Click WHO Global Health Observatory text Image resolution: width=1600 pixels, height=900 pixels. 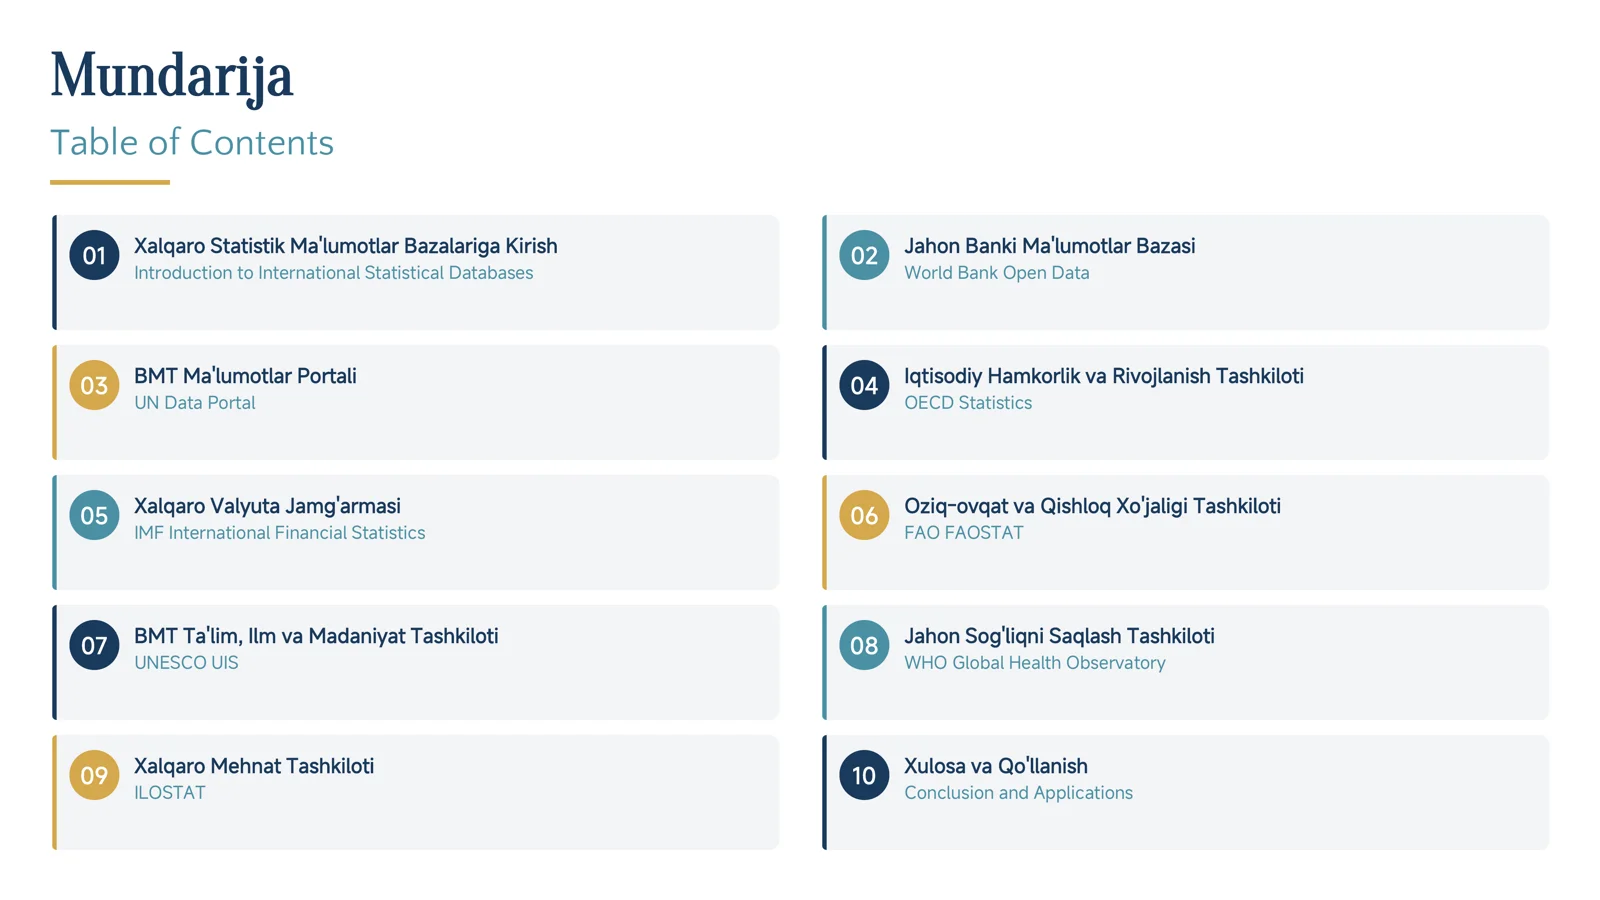(1035, 663)
